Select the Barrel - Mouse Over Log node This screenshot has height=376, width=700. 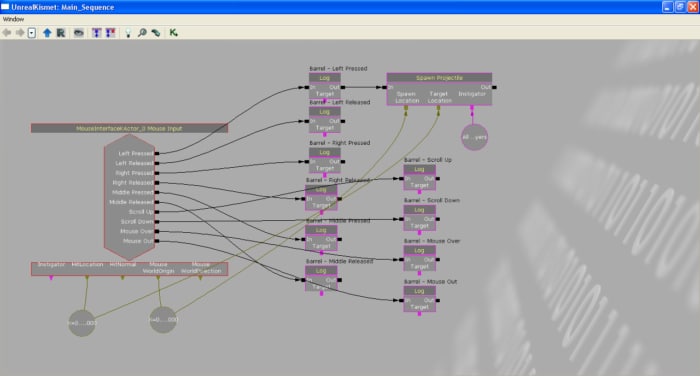coord(419,258)
